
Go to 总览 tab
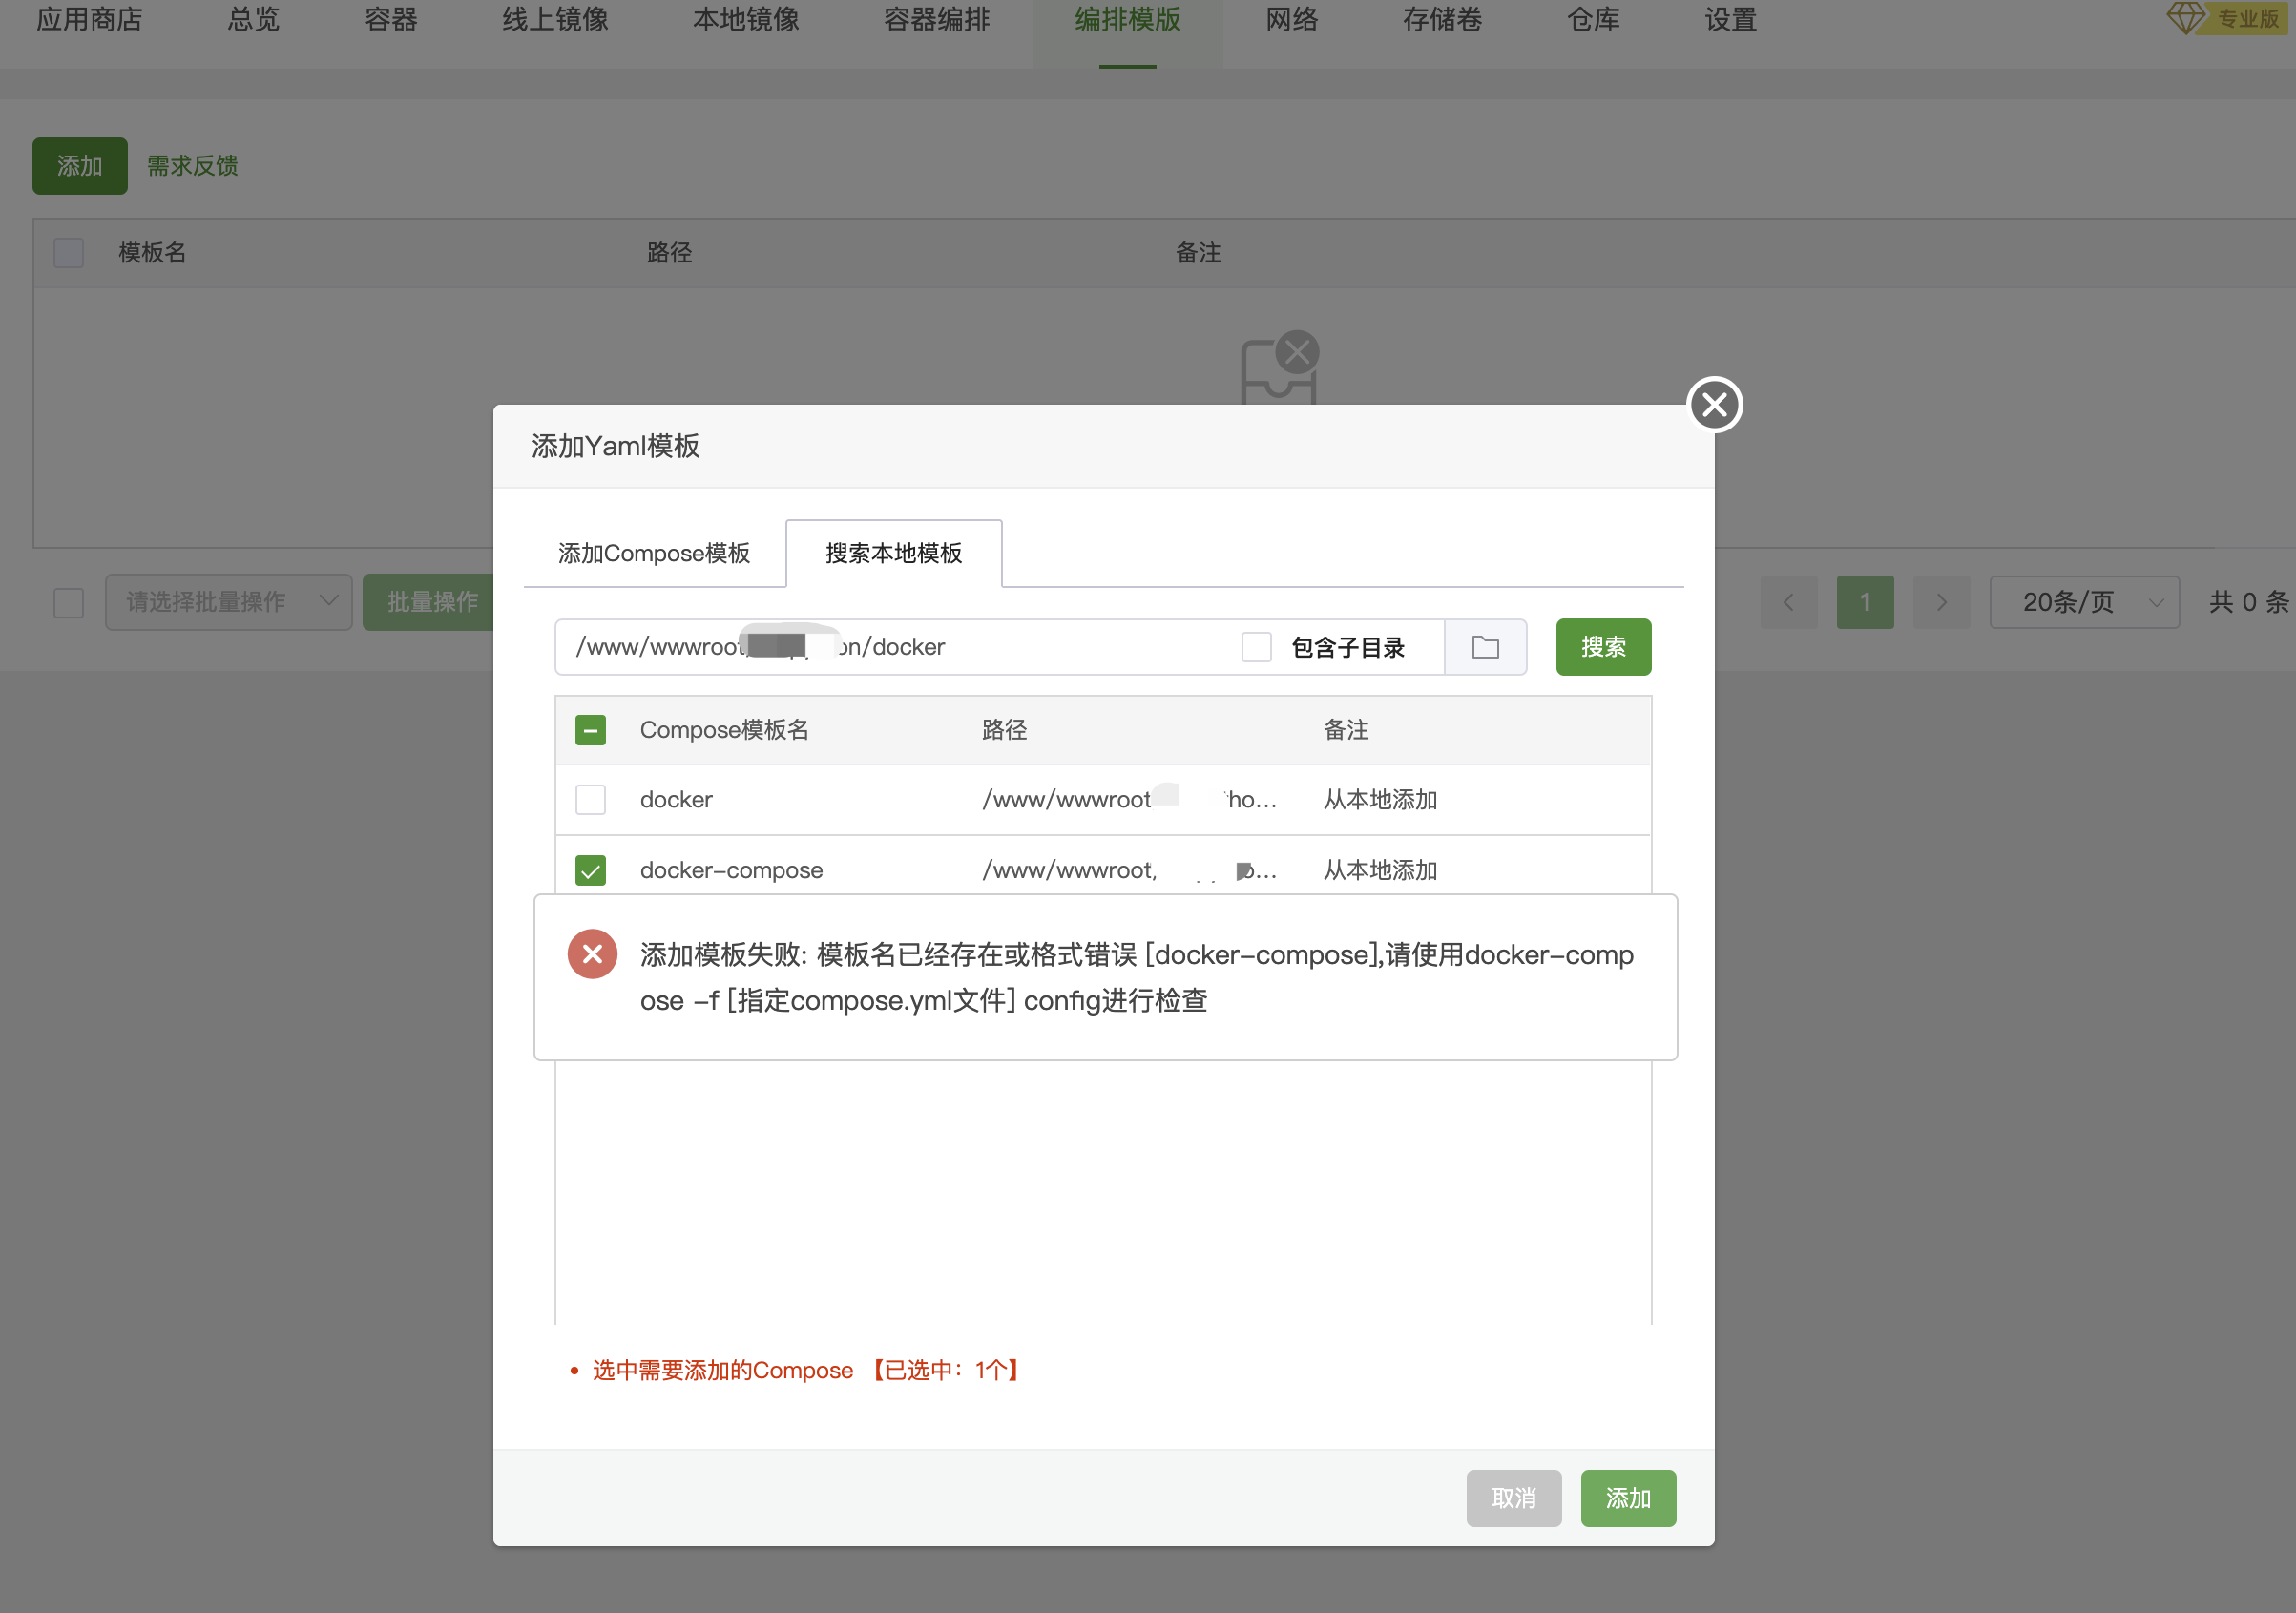click(254, 20)
